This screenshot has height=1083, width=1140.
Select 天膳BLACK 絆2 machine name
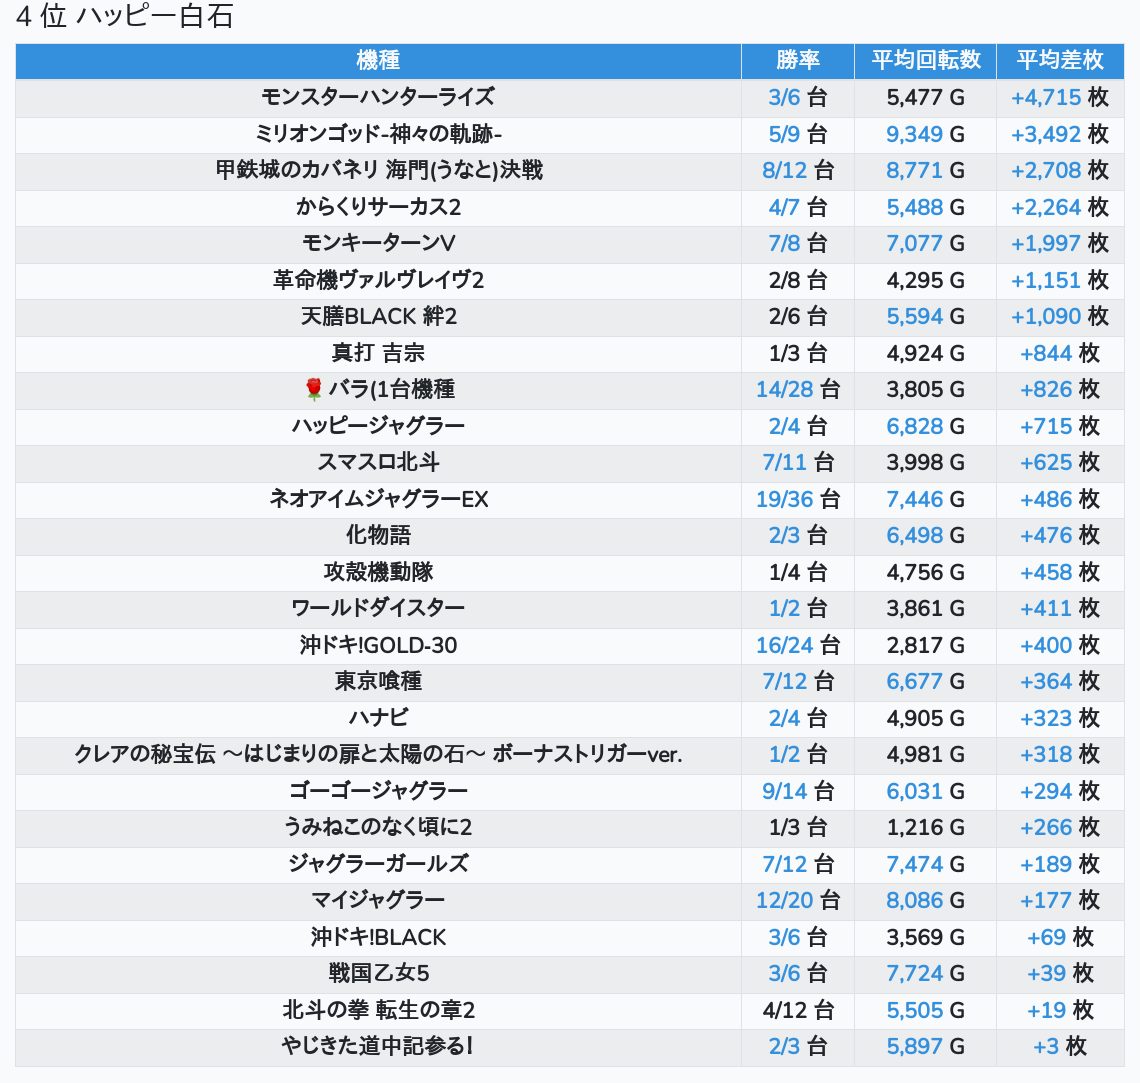[x=378, y=316]
